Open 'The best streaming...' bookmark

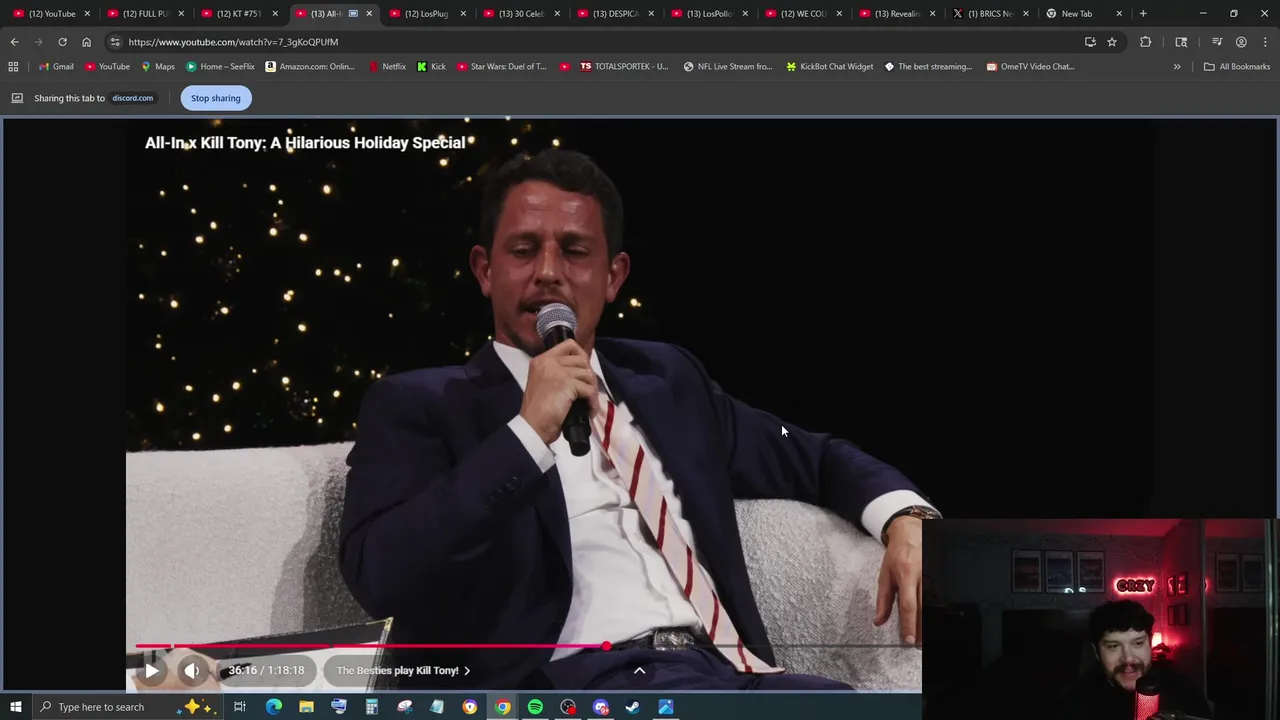coord(928,67)
